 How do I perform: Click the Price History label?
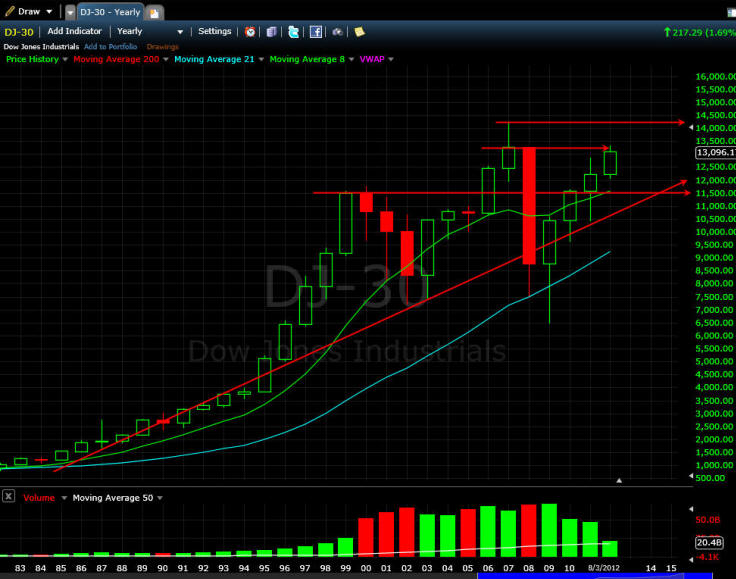32,59
